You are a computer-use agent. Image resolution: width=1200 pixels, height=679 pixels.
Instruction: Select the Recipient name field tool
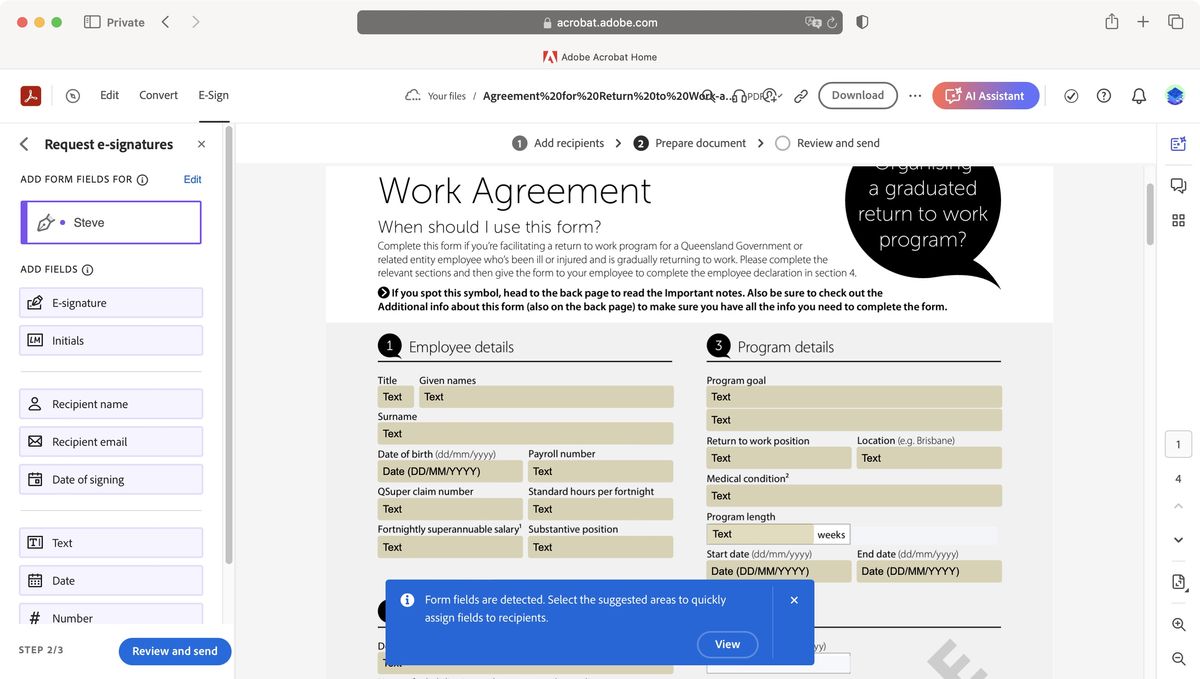pyautogui.click(x=110, y=403)
